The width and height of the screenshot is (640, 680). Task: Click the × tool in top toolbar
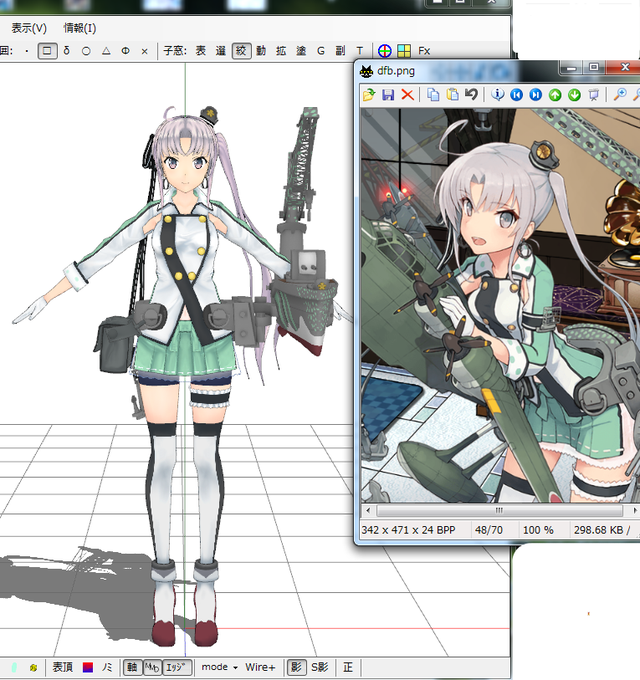tap(145, 51)
